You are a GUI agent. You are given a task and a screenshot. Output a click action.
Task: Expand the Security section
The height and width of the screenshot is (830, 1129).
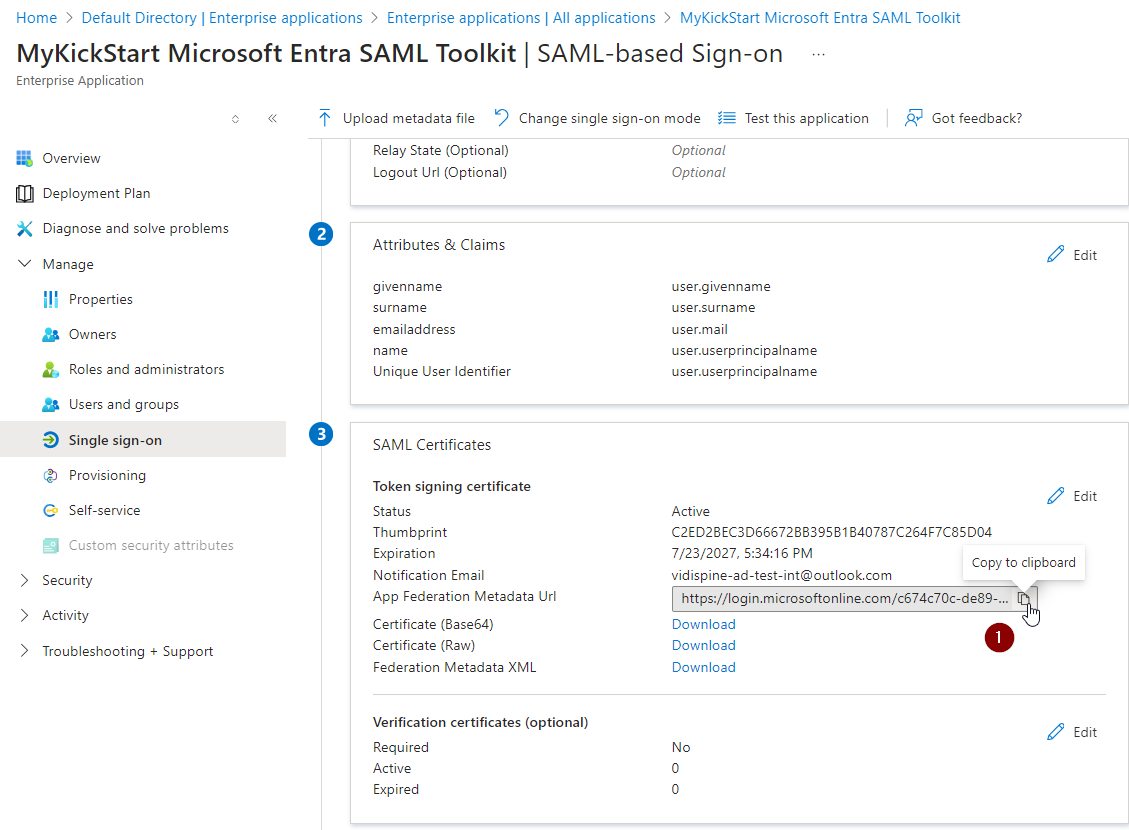(25, 580)
